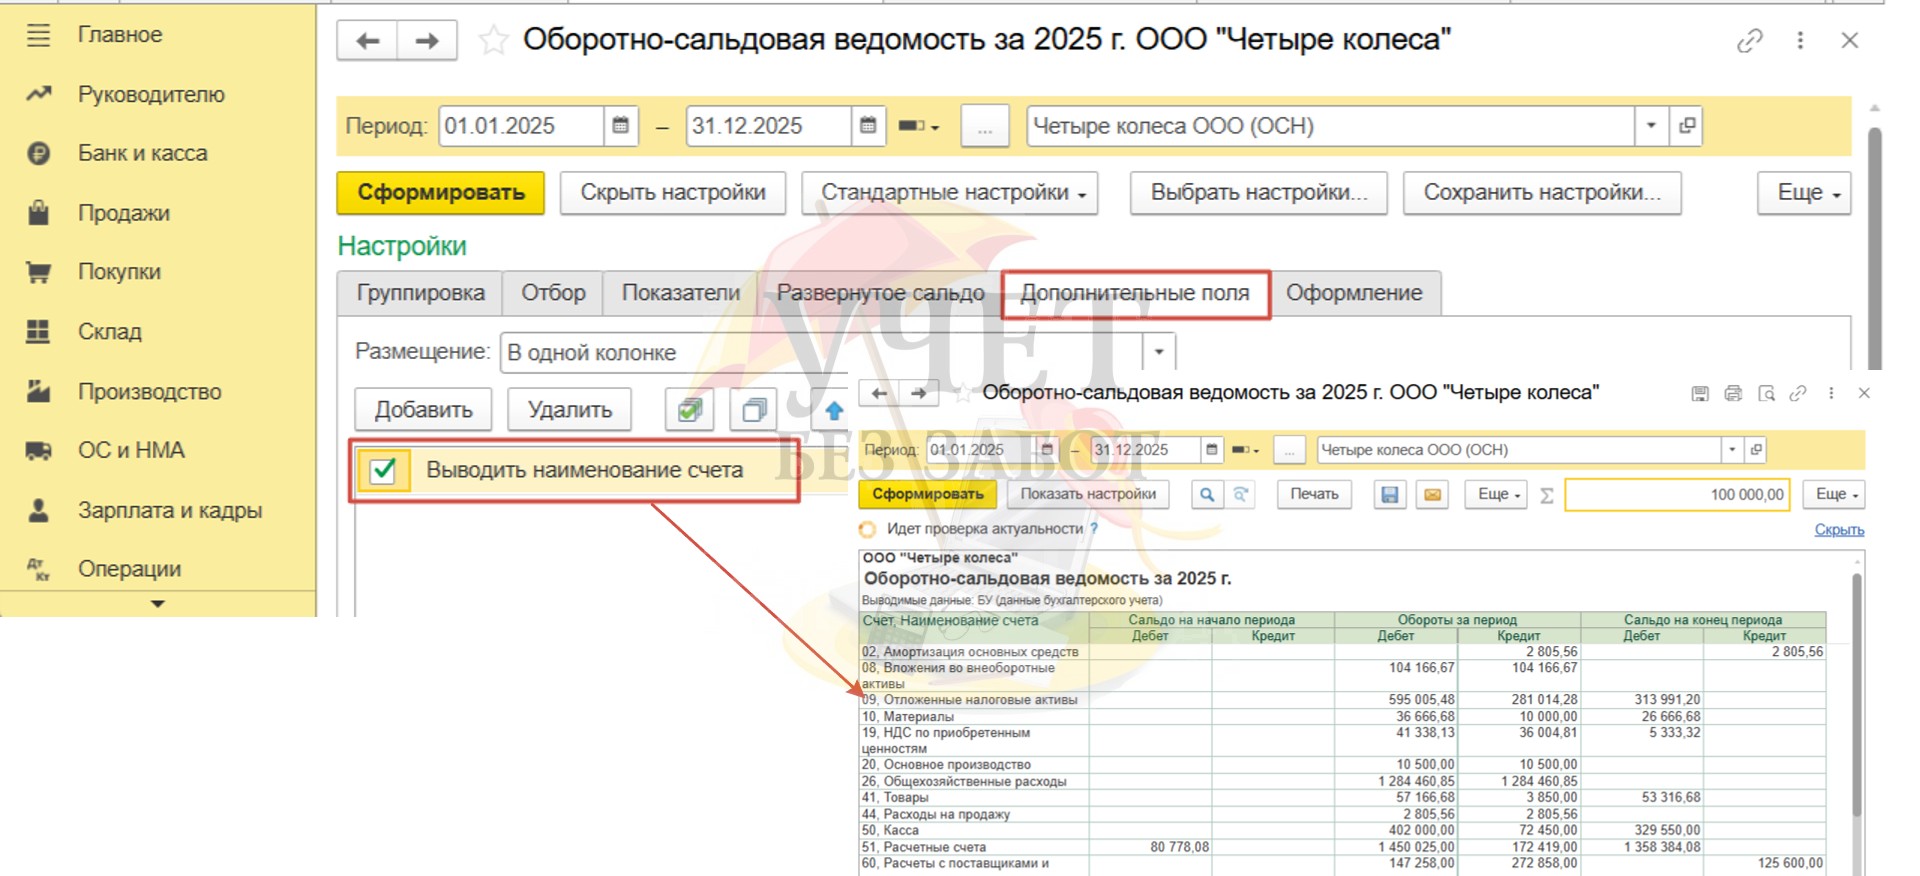Send report by email envelope icon
The image size is (1920, 876).
pos(1433,495)
